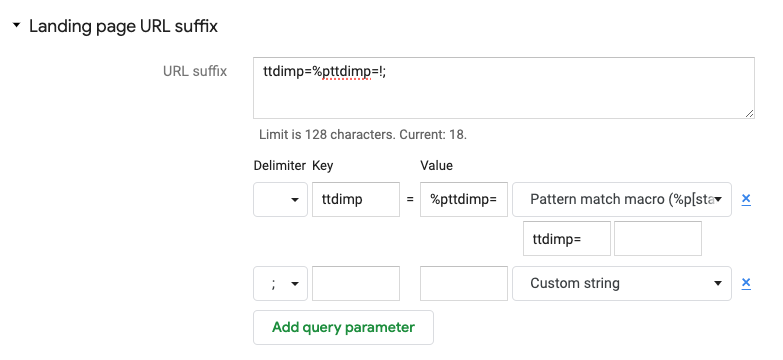Click the URL suffix field label
This screenshot has height=360, width=783.
tap(195, 71)
